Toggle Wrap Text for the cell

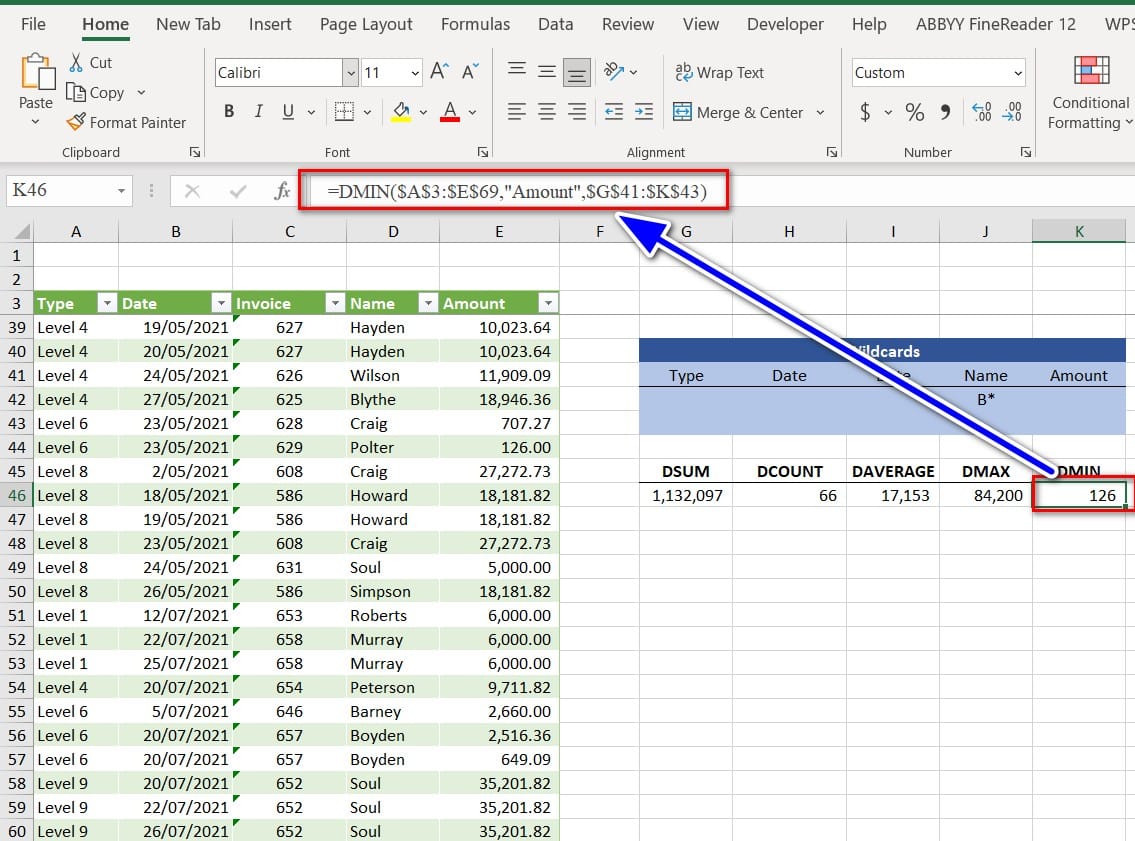(719, 72)
